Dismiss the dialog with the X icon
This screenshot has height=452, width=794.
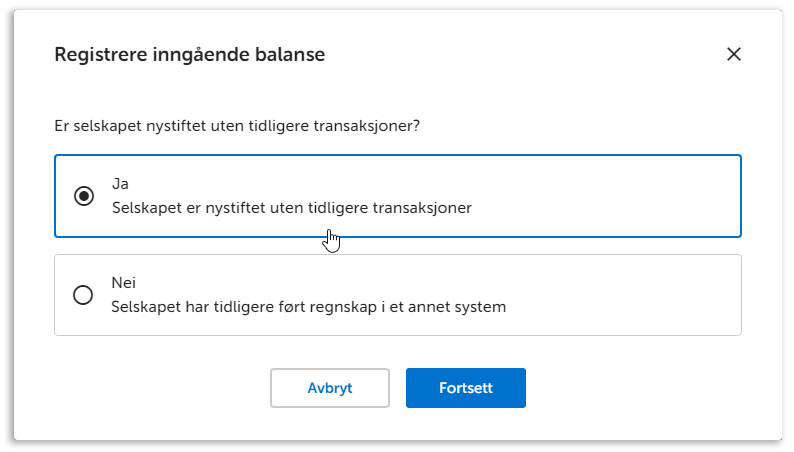coord(733,54)
